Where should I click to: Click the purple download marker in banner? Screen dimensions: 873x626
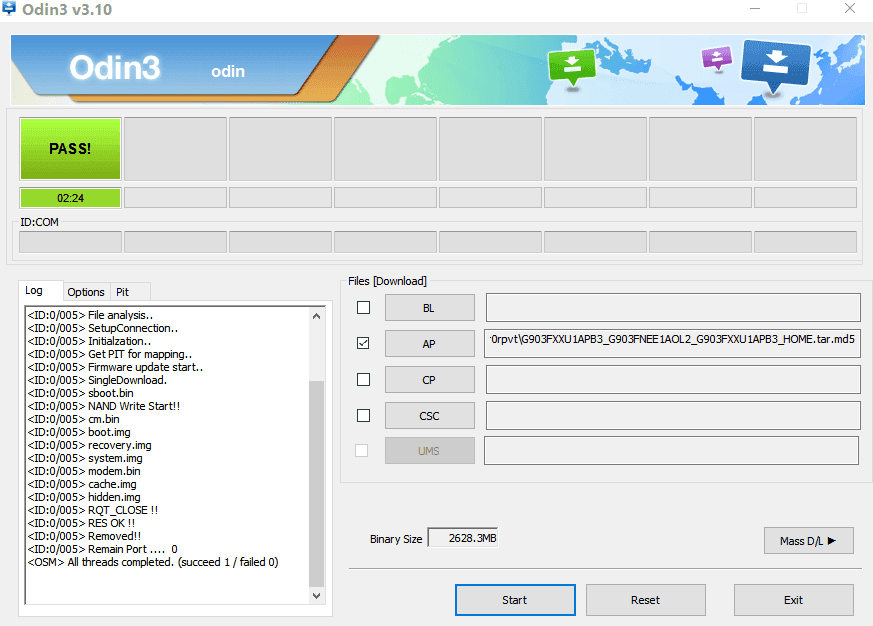tap(717, 58)
